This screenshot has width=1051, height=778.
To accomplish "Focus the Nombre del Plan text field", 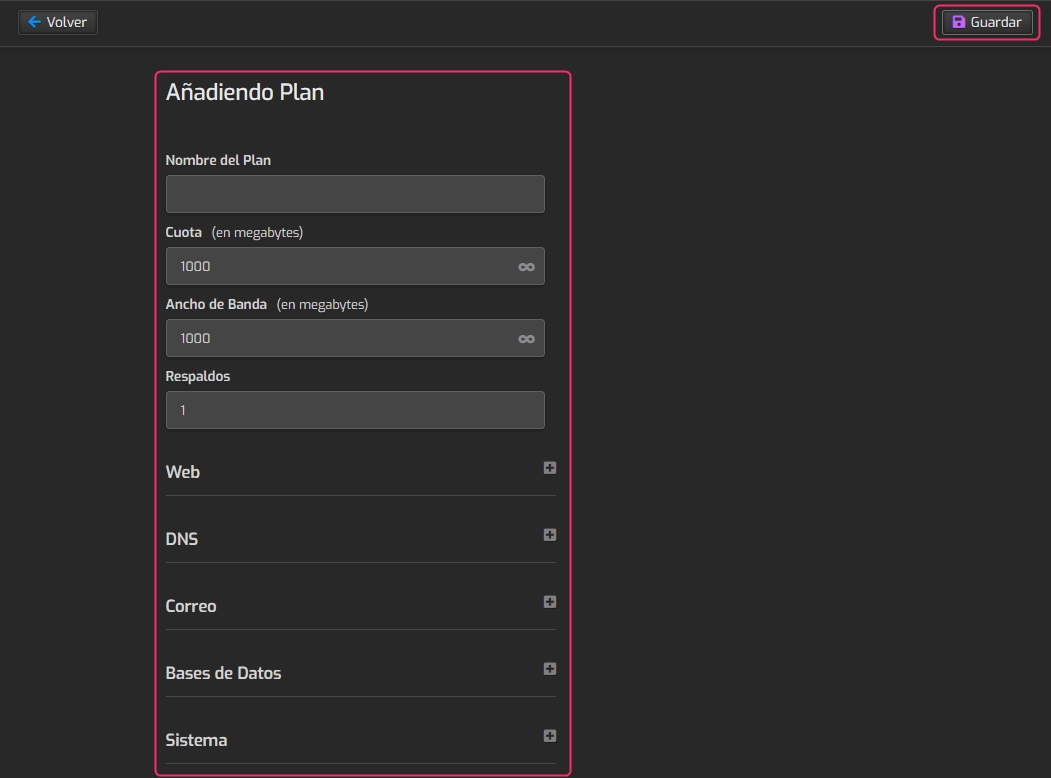I will [x=355, y=194].
